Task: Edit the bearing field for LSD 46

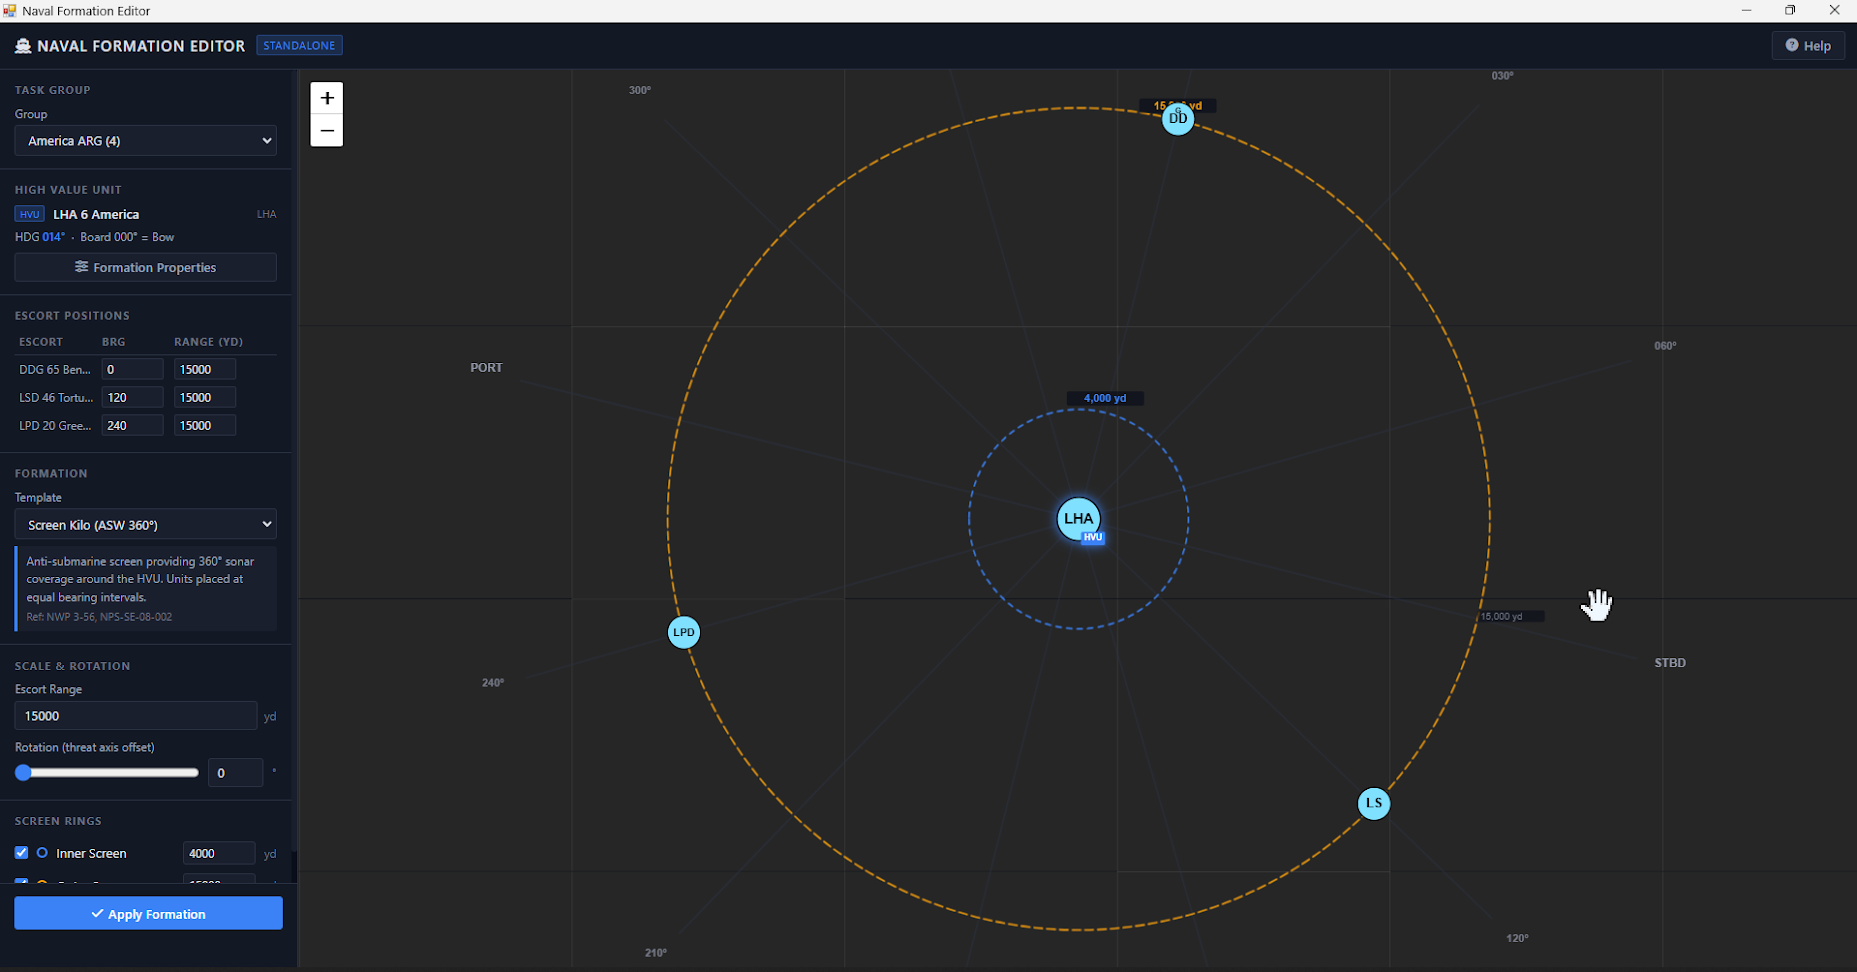Action: 132,398
